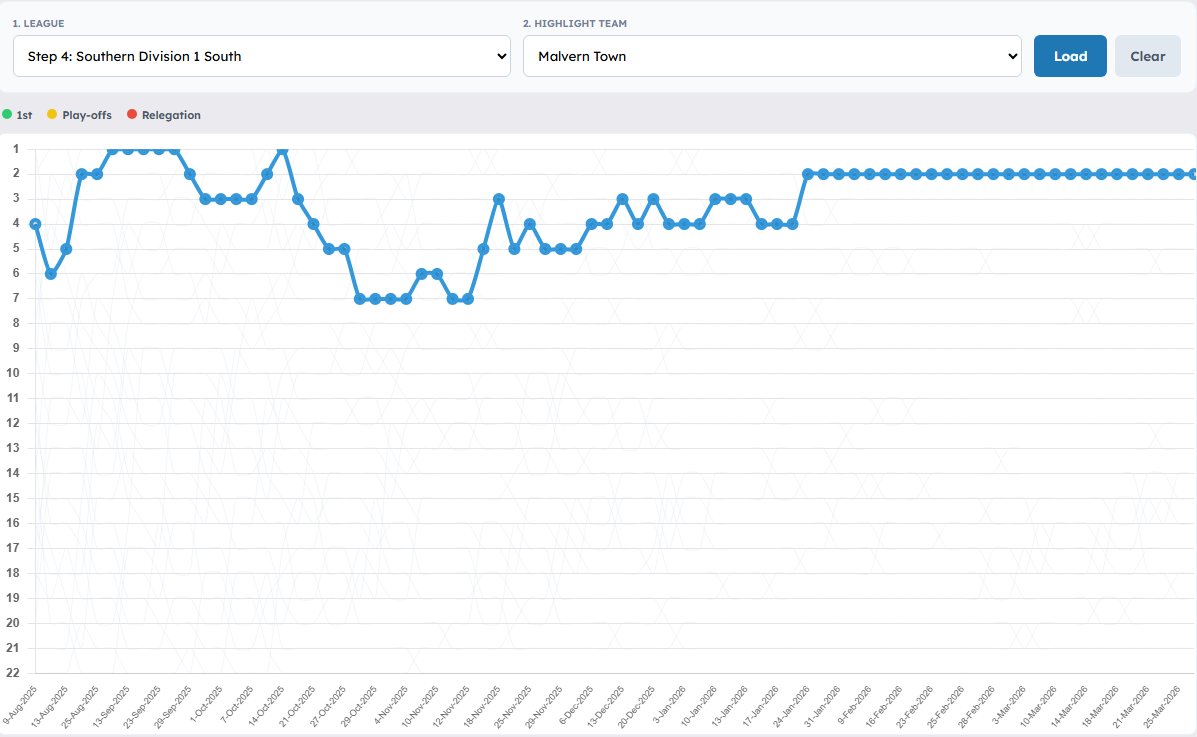Image resolution: width=1197 pixels, height=737 pixels.
Task: Click the y-axis position label '22'
Action: coord(13,672)
